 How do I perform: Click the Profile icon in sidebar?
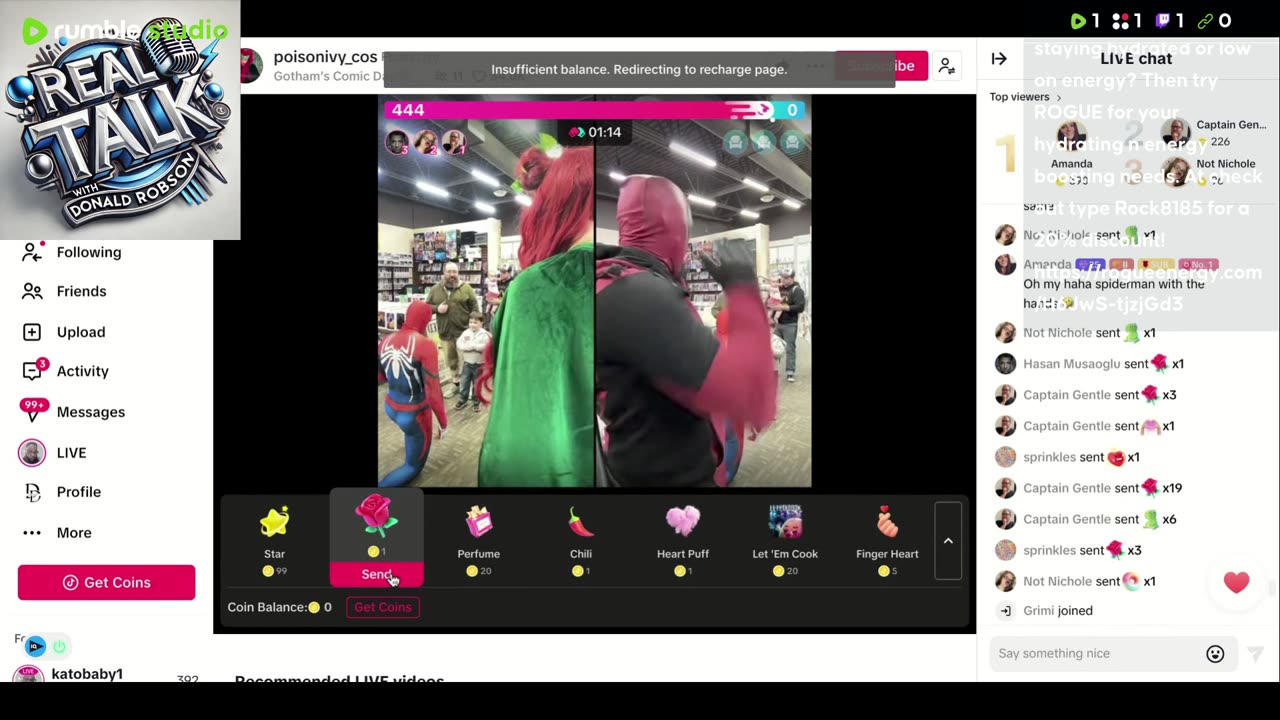(32, 492)
